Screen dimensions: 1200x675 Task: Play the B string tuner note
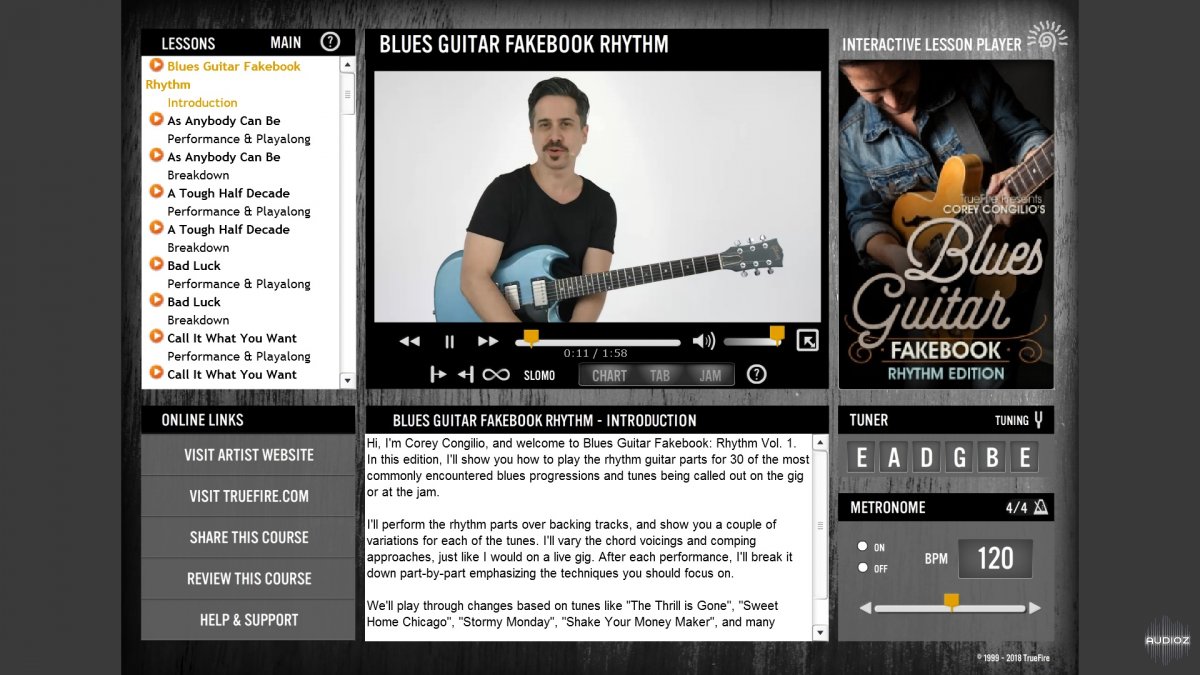992,458
